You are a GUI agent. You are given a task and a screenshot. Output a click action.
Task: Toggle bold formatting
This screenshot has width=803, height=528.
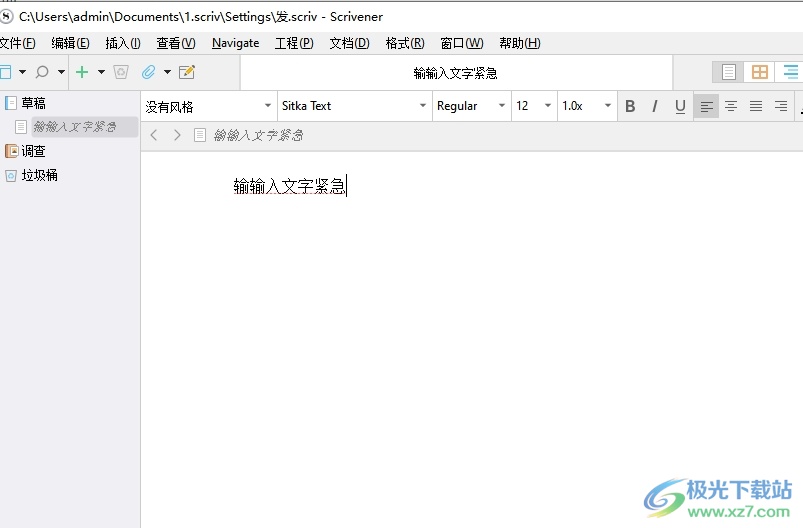(x=630, y=106)
